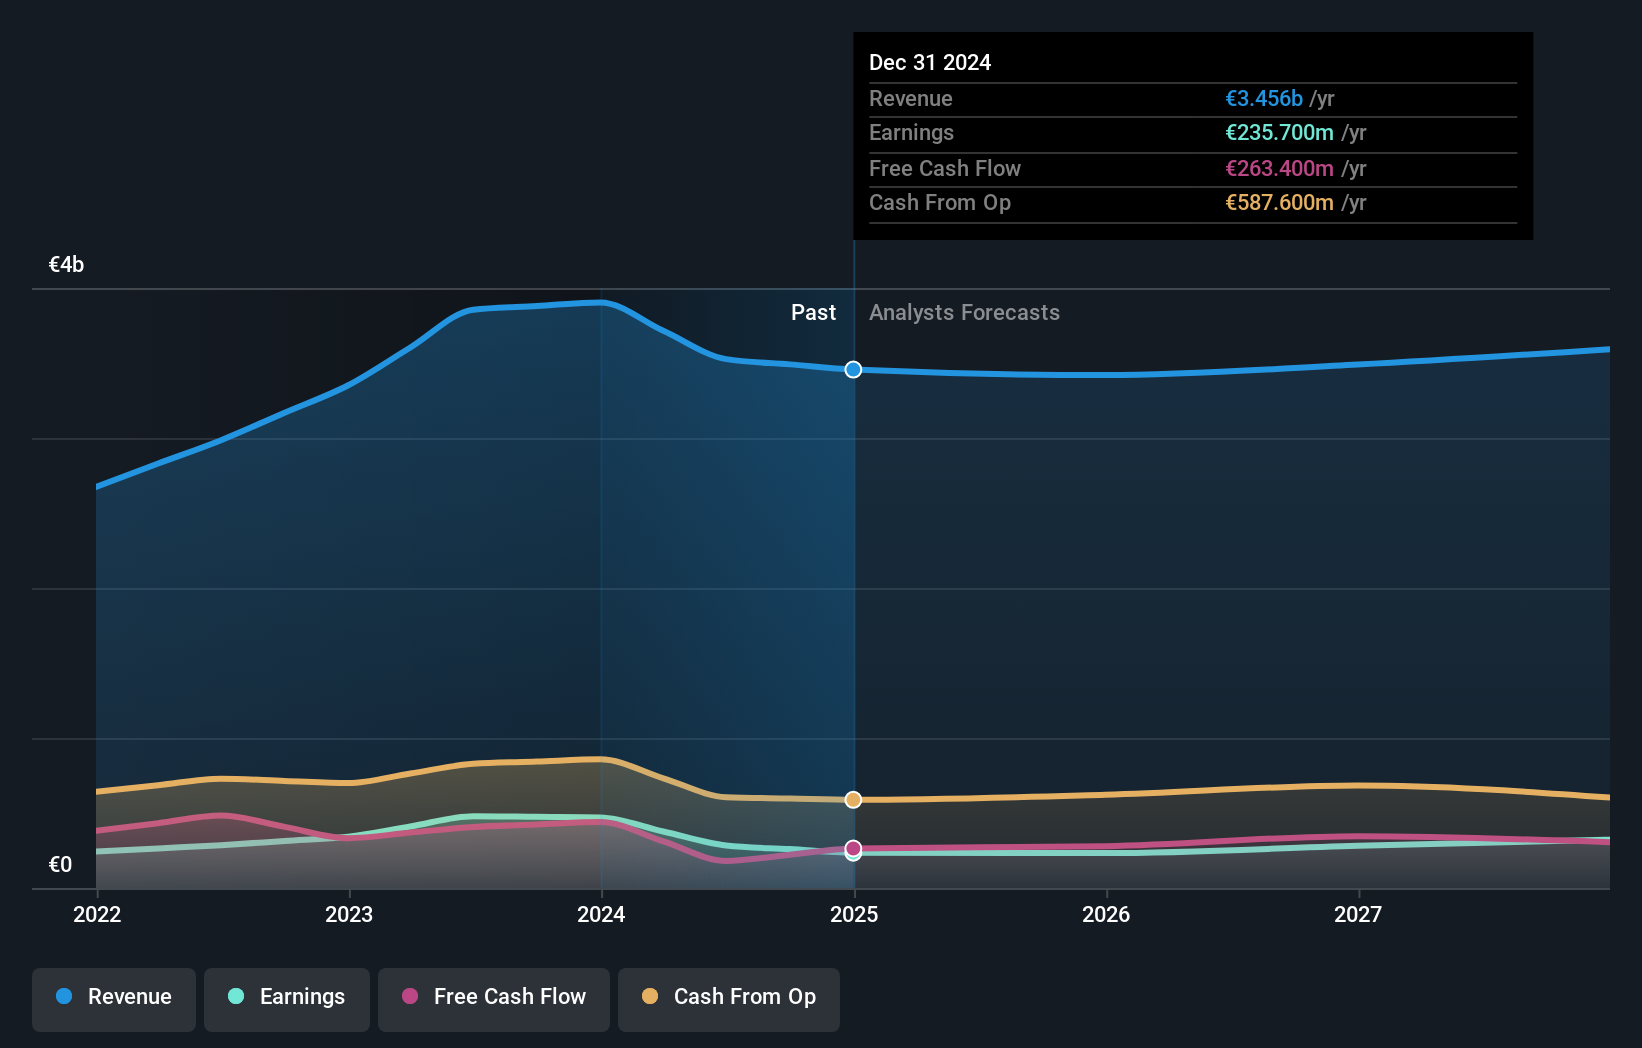Click the €587.600m cash from op value

[1280, 203]
